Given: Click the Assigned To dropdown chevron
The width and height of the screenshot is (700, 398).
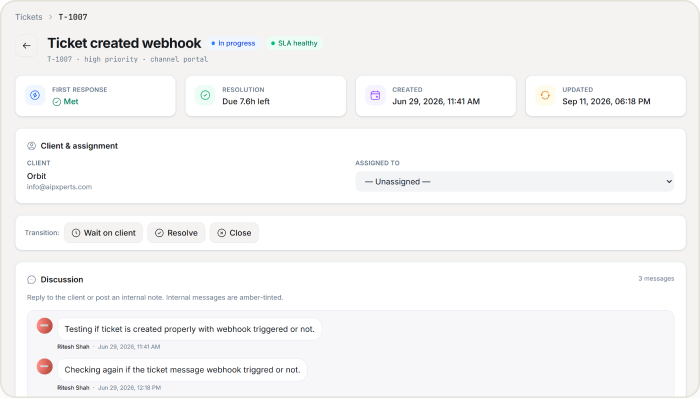Looking at the screenshot, I should point(669,182).
